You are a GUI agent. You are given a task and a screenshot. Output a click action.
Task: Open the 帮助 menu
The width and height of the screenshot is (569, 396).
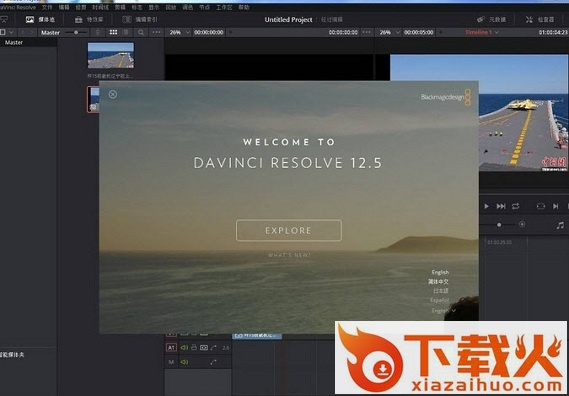coord(243,7)
